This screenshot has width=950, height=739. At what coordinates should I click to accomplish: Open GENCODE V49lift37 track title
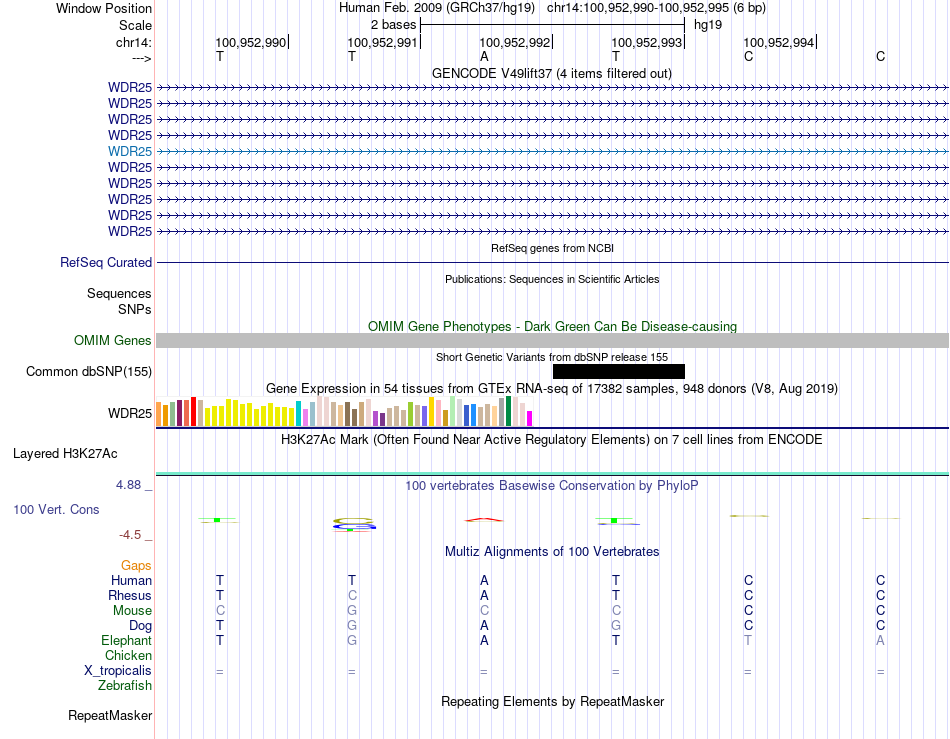click(552, 73)
